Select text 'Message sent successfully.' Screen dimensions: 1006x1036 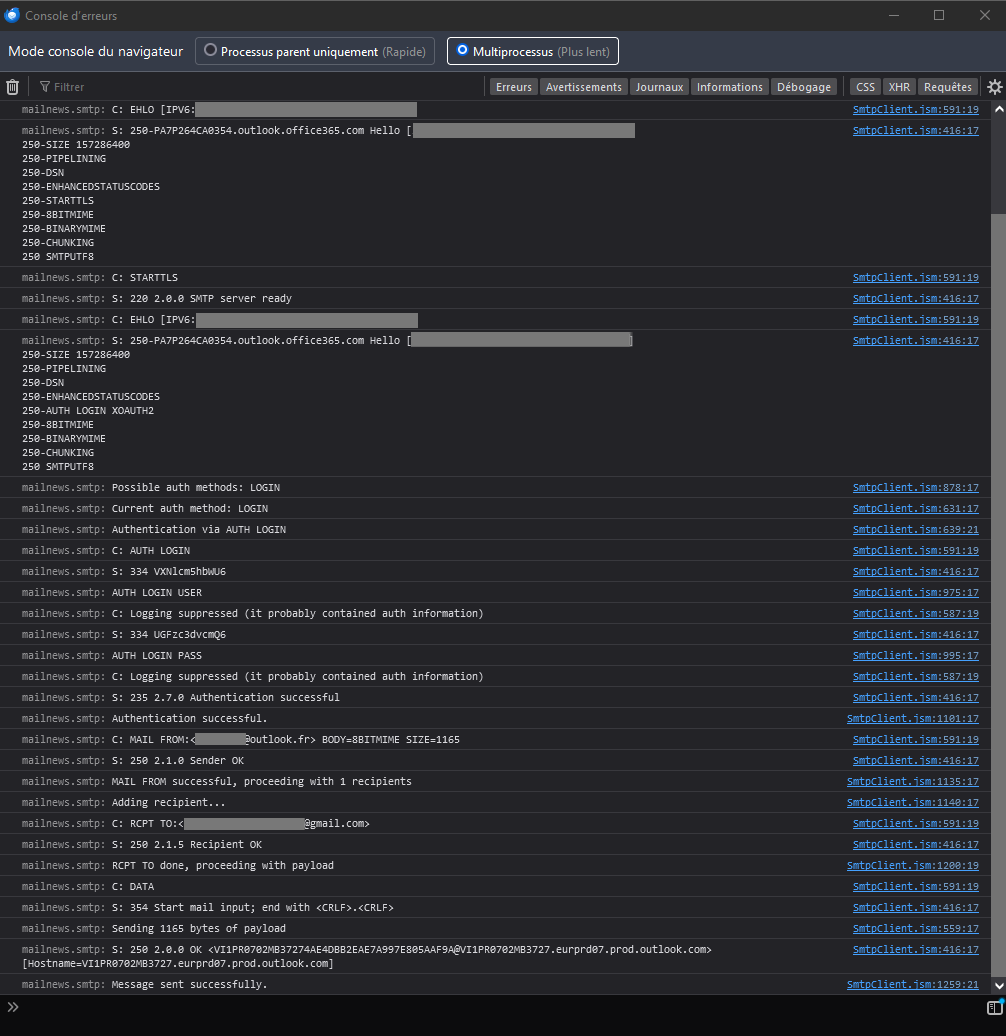click(x=190, y=984)
